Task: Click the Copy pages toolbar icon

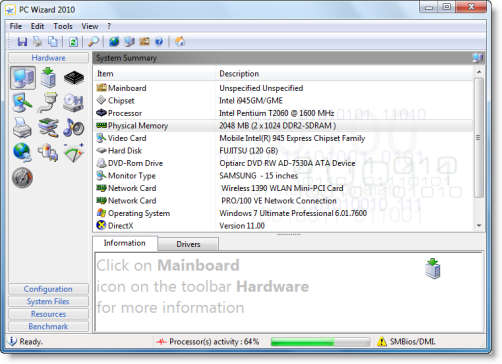Action: [x=53, y=42]
